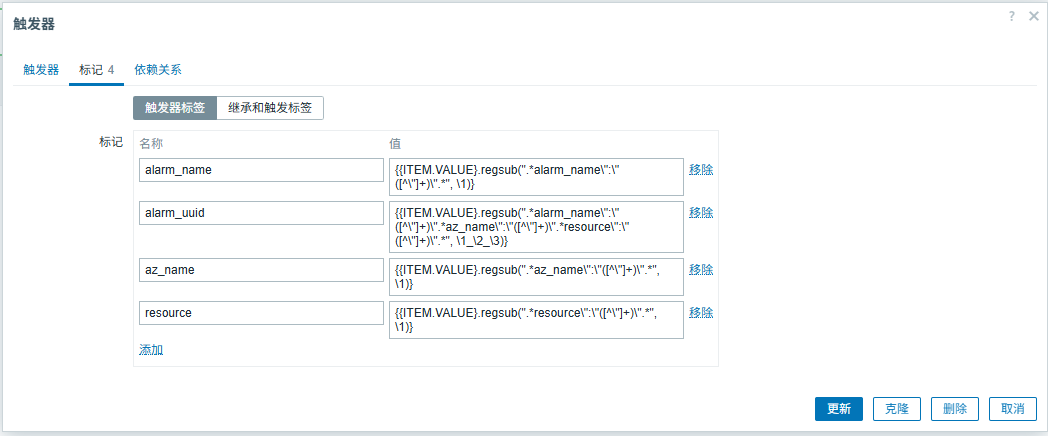Select the 触发器标签 toggle option
1048x436 pixels.
(175, 108)
